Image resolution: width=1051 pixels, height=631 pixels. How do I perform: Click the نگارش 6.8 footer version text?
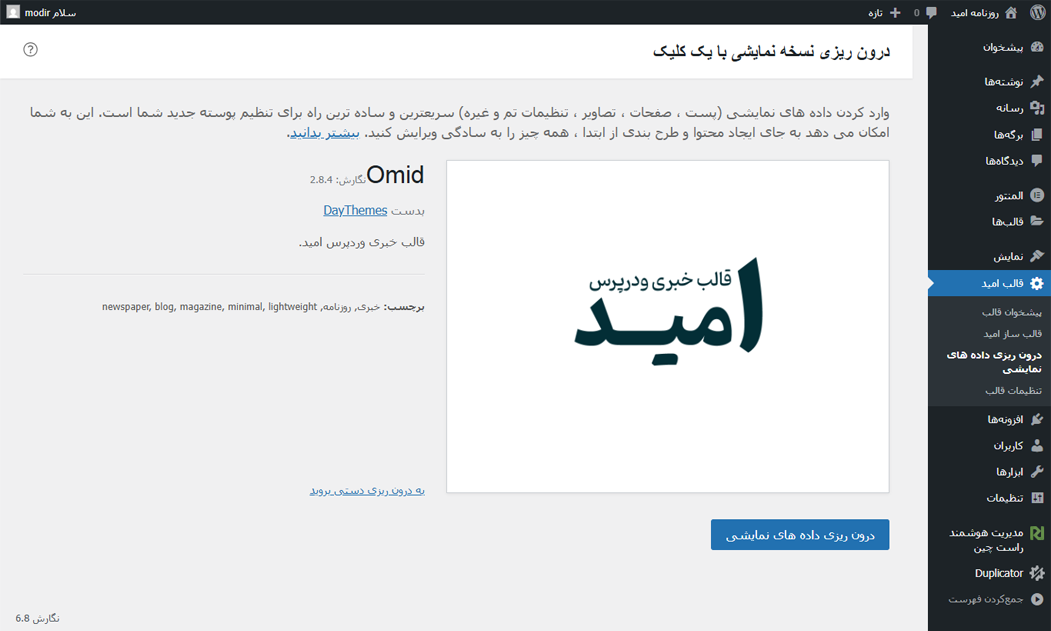38,618
